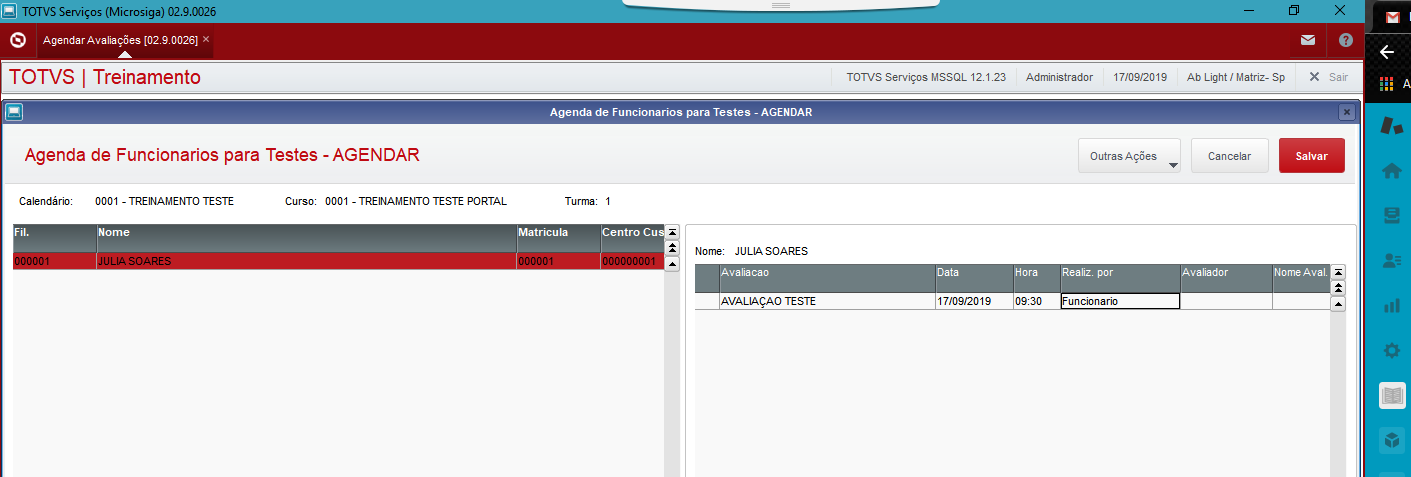
Task: Select the JULIA SOARES employee row
Action: 338,261
